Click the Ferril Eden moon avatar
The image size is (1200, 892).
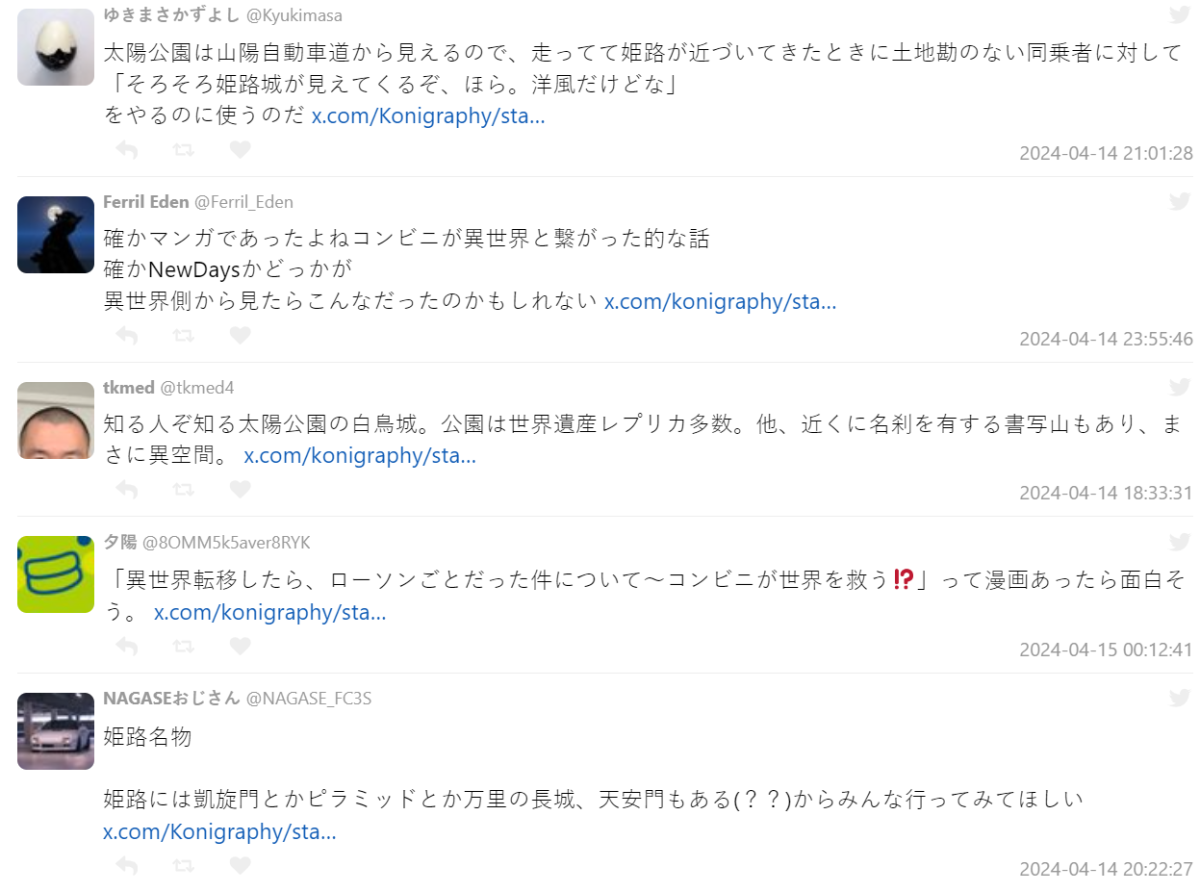pyautogui.click(x=56, y=234)
